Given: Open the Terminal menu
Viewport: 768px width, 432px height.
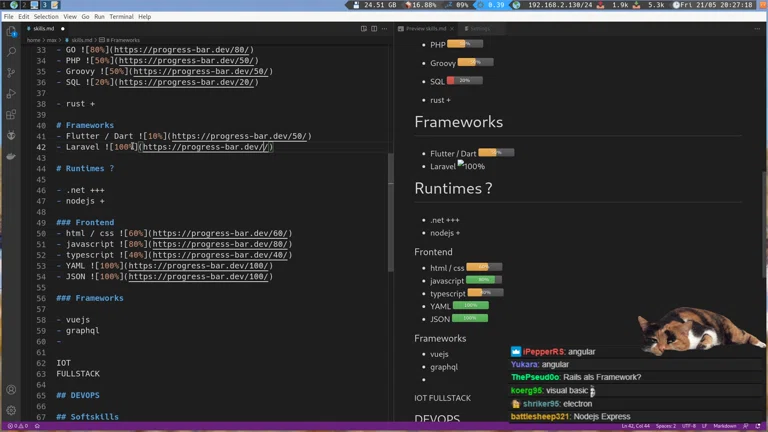Looking at the screenshot, I should (x=121, y=17).
